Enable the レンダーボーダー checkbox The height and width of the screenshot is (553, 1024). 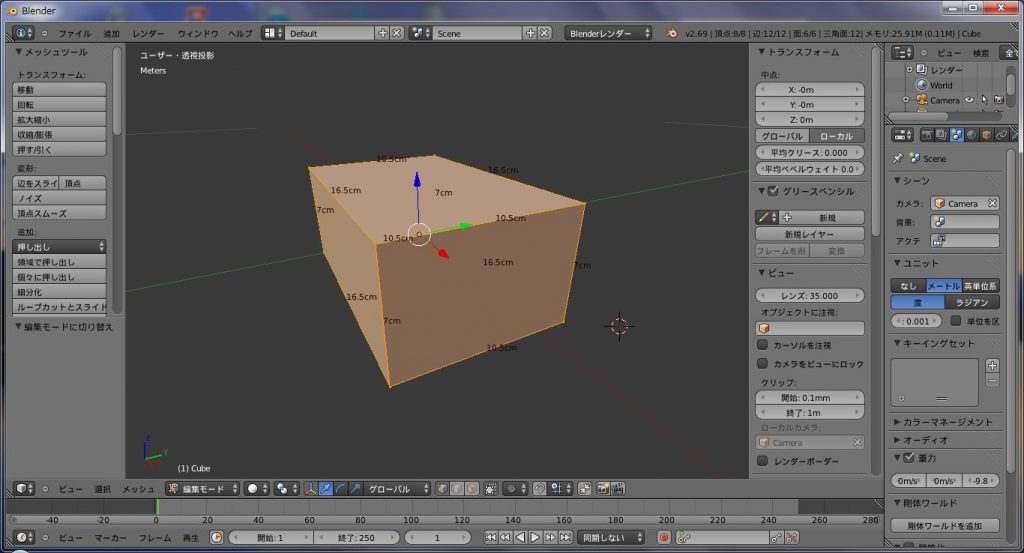click(x=762, y=460)
